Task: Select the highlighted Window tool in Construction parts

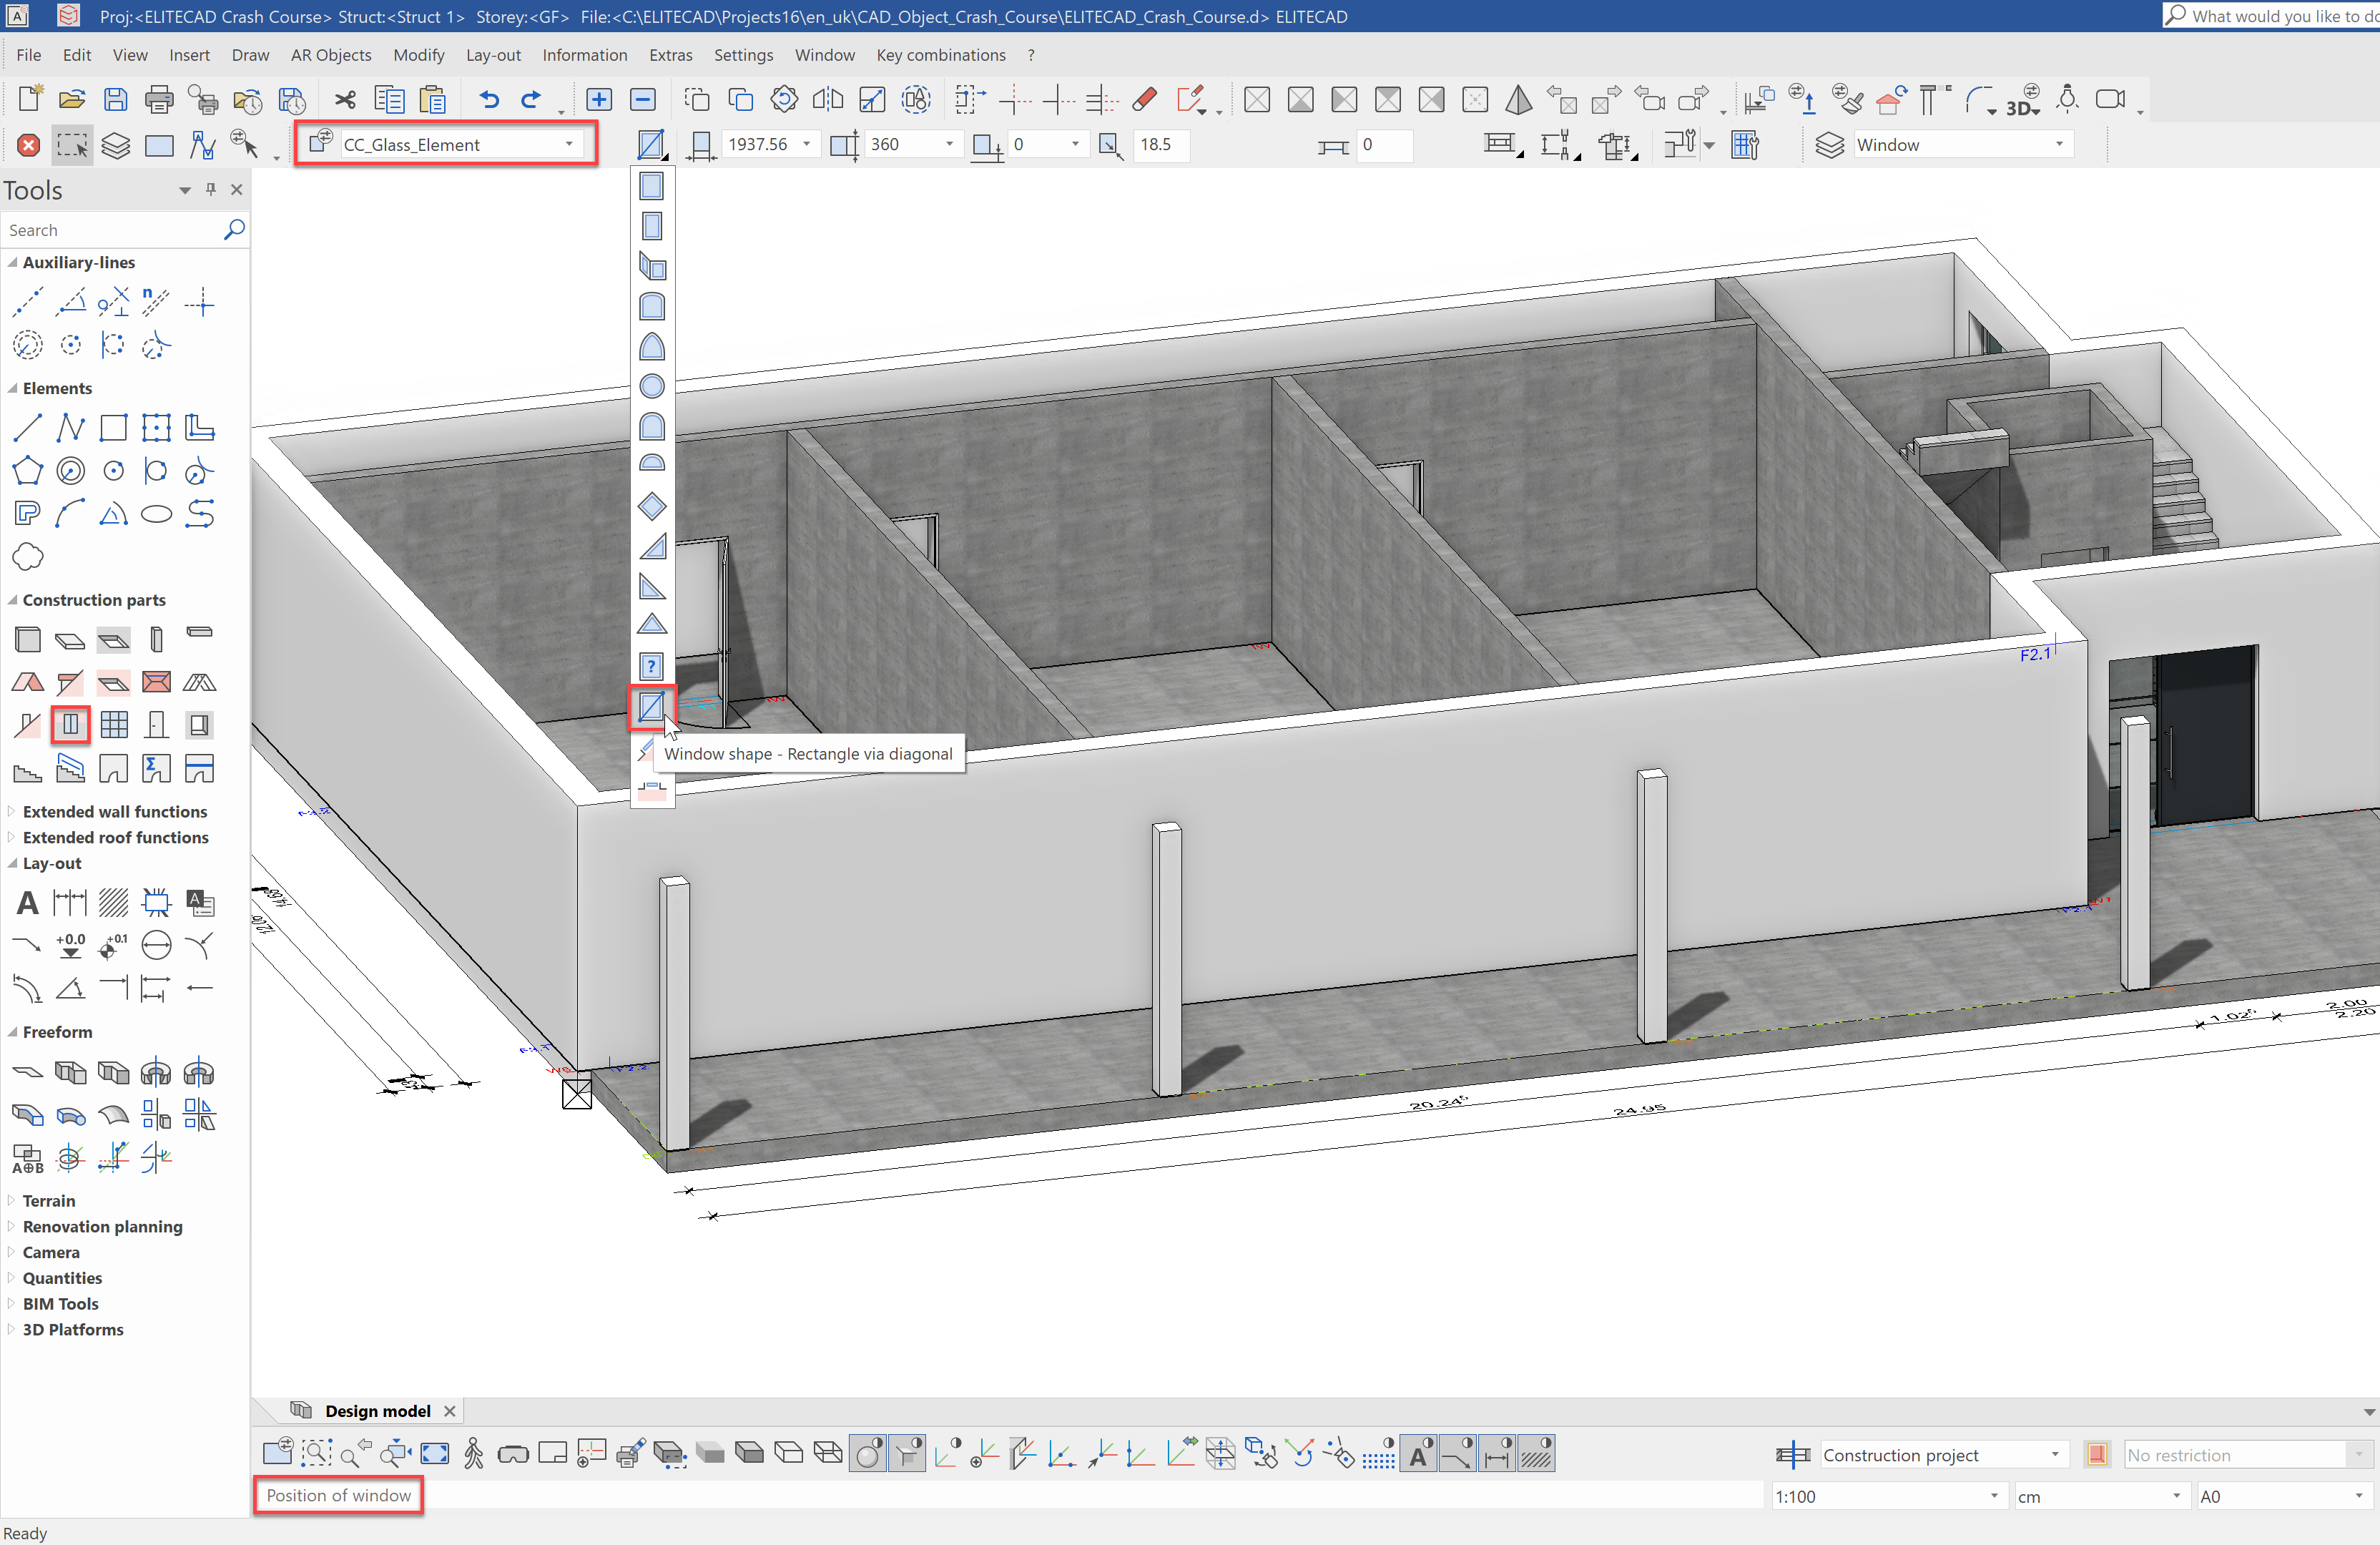Action: [x=71, y=724]
